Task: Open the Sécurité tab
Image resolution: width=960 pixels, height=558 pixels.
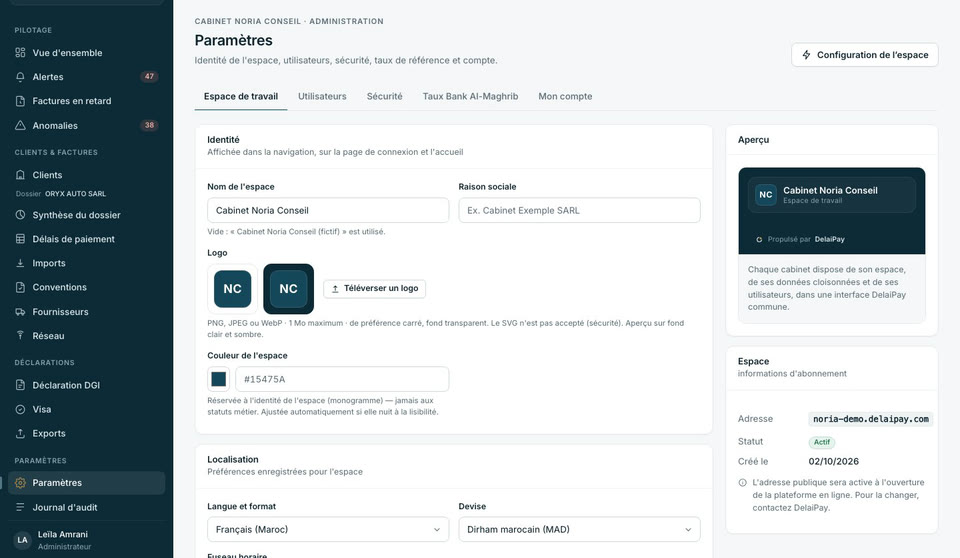Action: click(x=384, y=96)
